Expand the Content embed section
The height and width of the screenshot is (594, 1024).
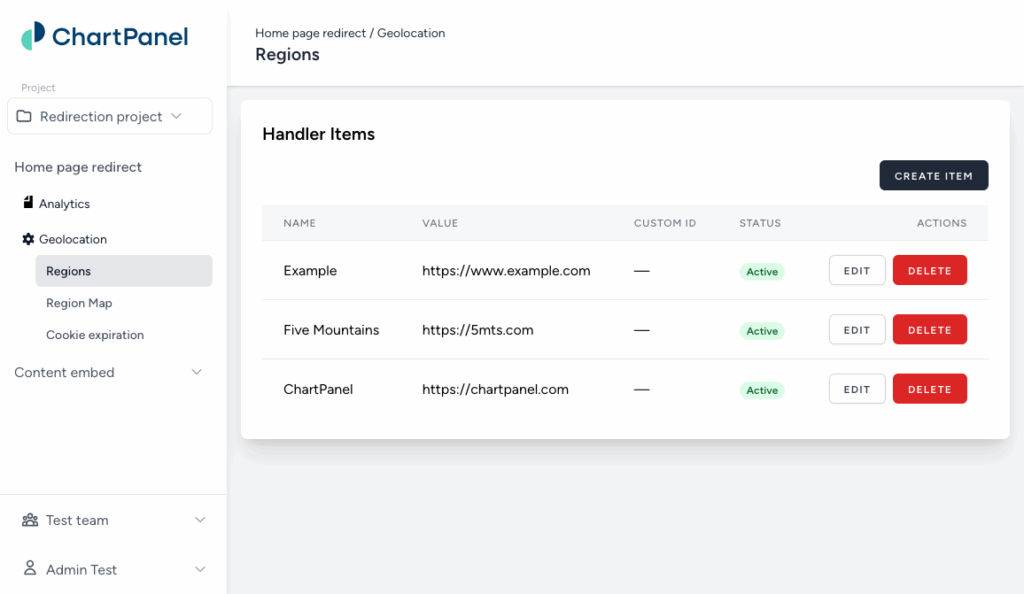pos(197,372)
